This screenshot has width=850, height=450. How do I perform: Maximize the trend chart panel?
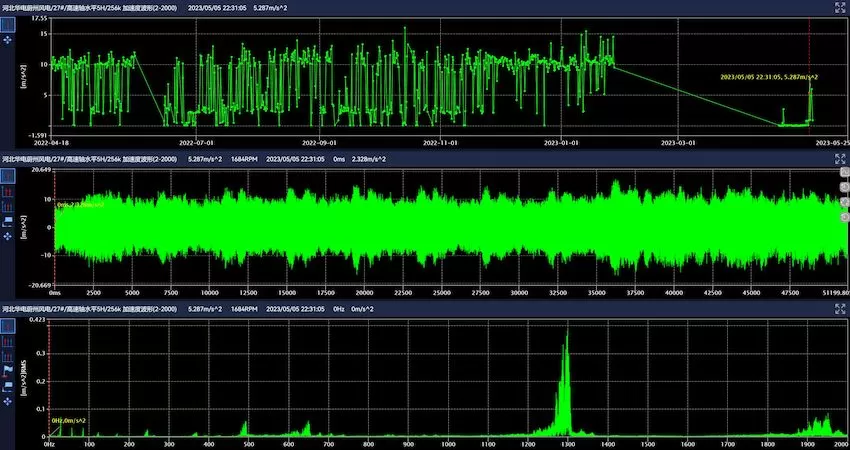[x=840, y=7]
